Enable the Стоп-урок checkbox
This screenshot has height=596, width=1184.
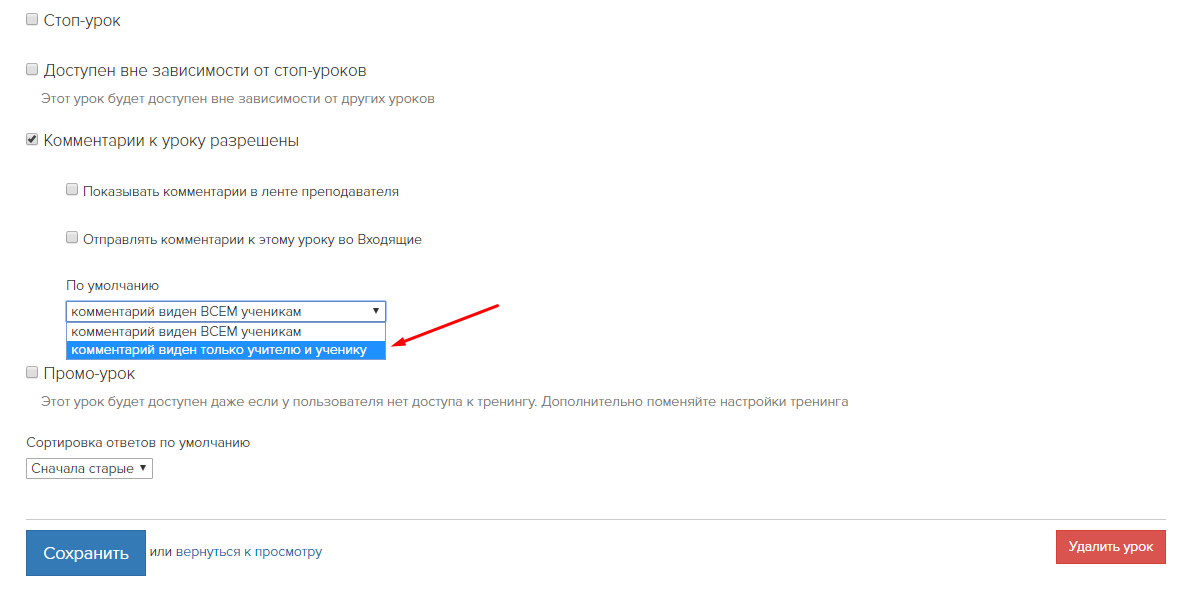pos(32,20)
